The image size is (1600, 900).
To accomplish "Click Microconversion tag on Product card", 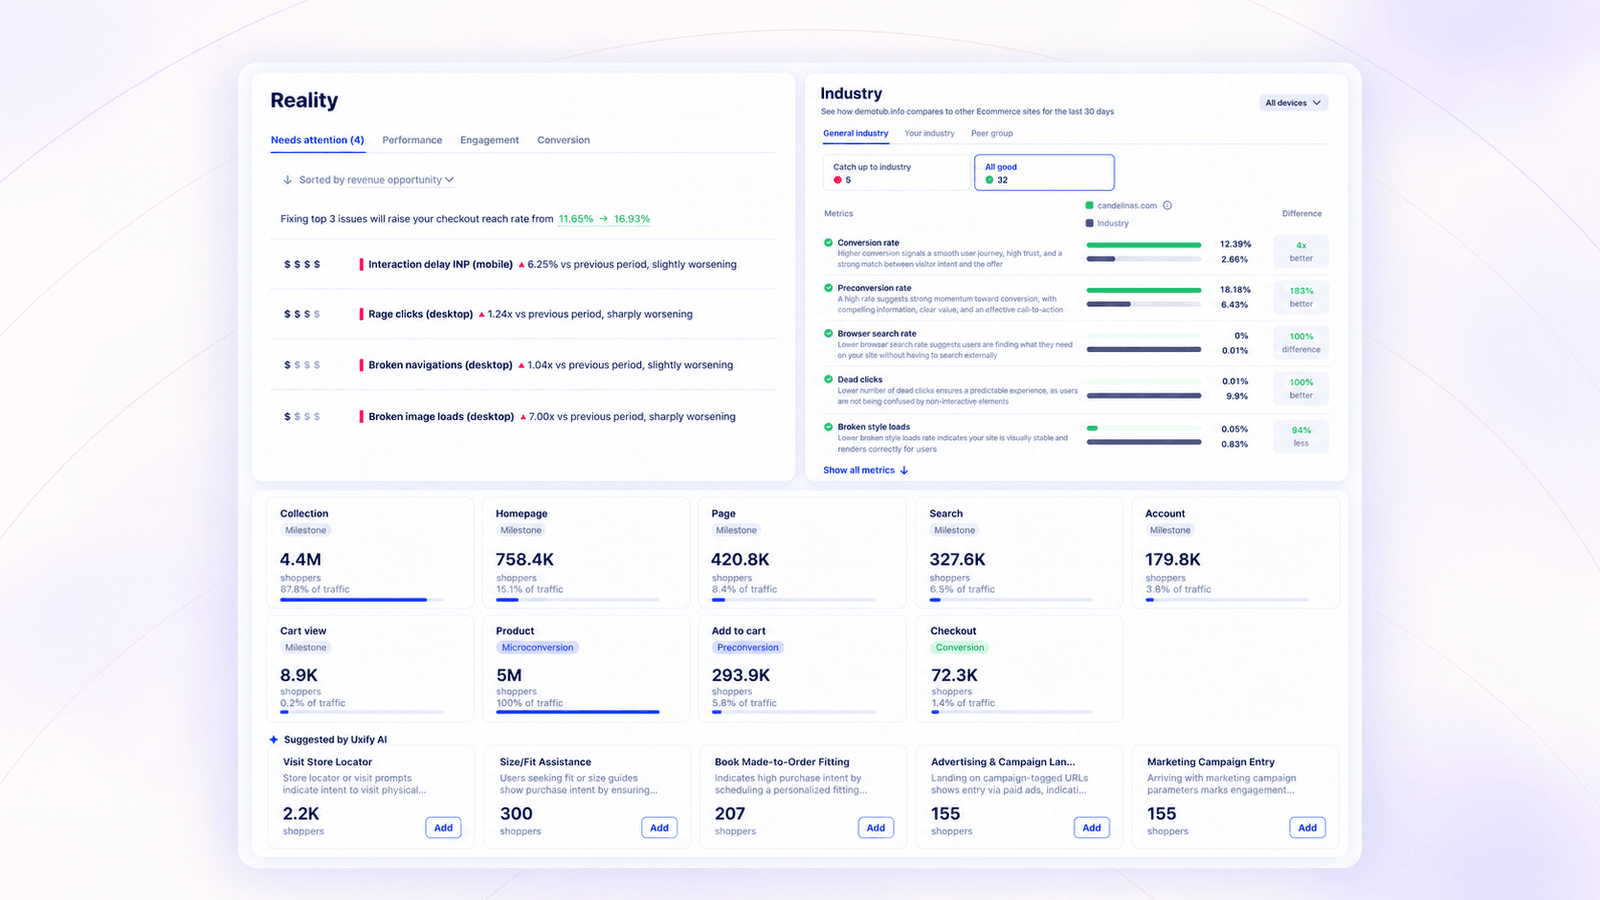I will click(538, 648).
